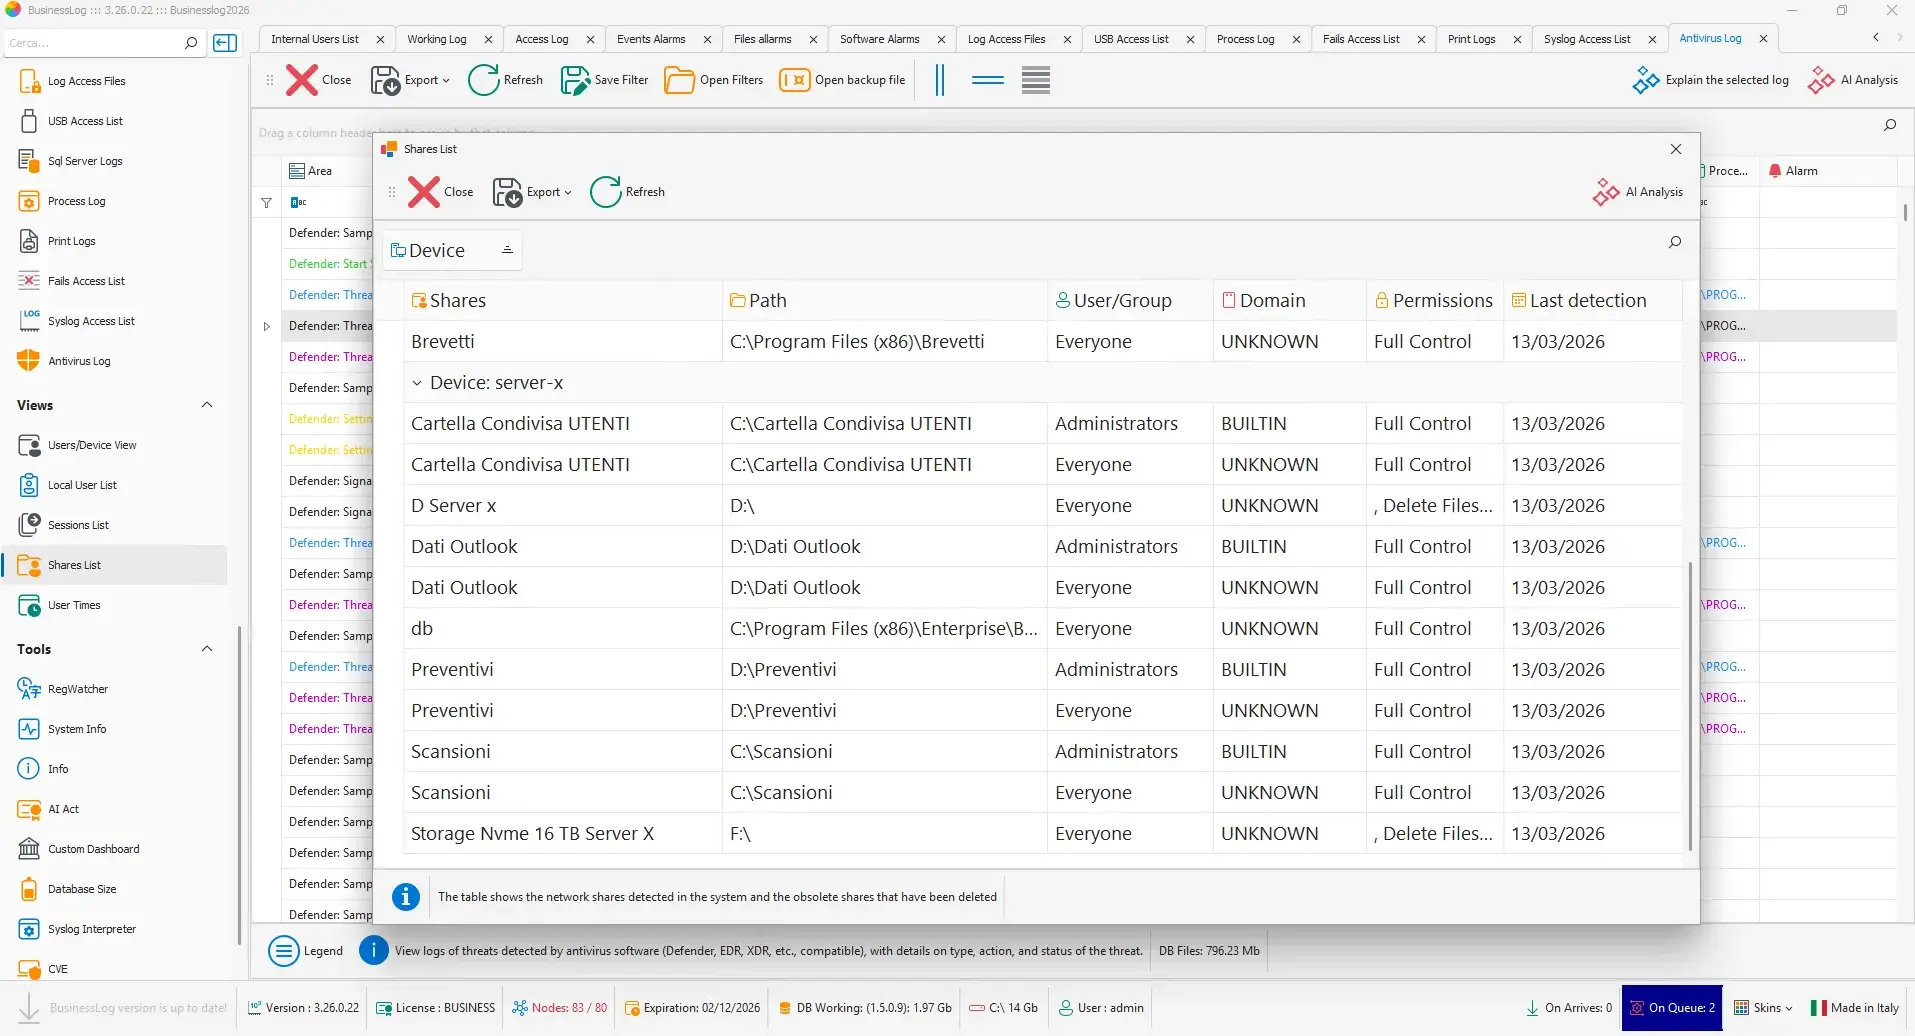Screen dimensions: 1915x1036
Task: Open Process Log in sidebar
Action: (x=76, y=201)
